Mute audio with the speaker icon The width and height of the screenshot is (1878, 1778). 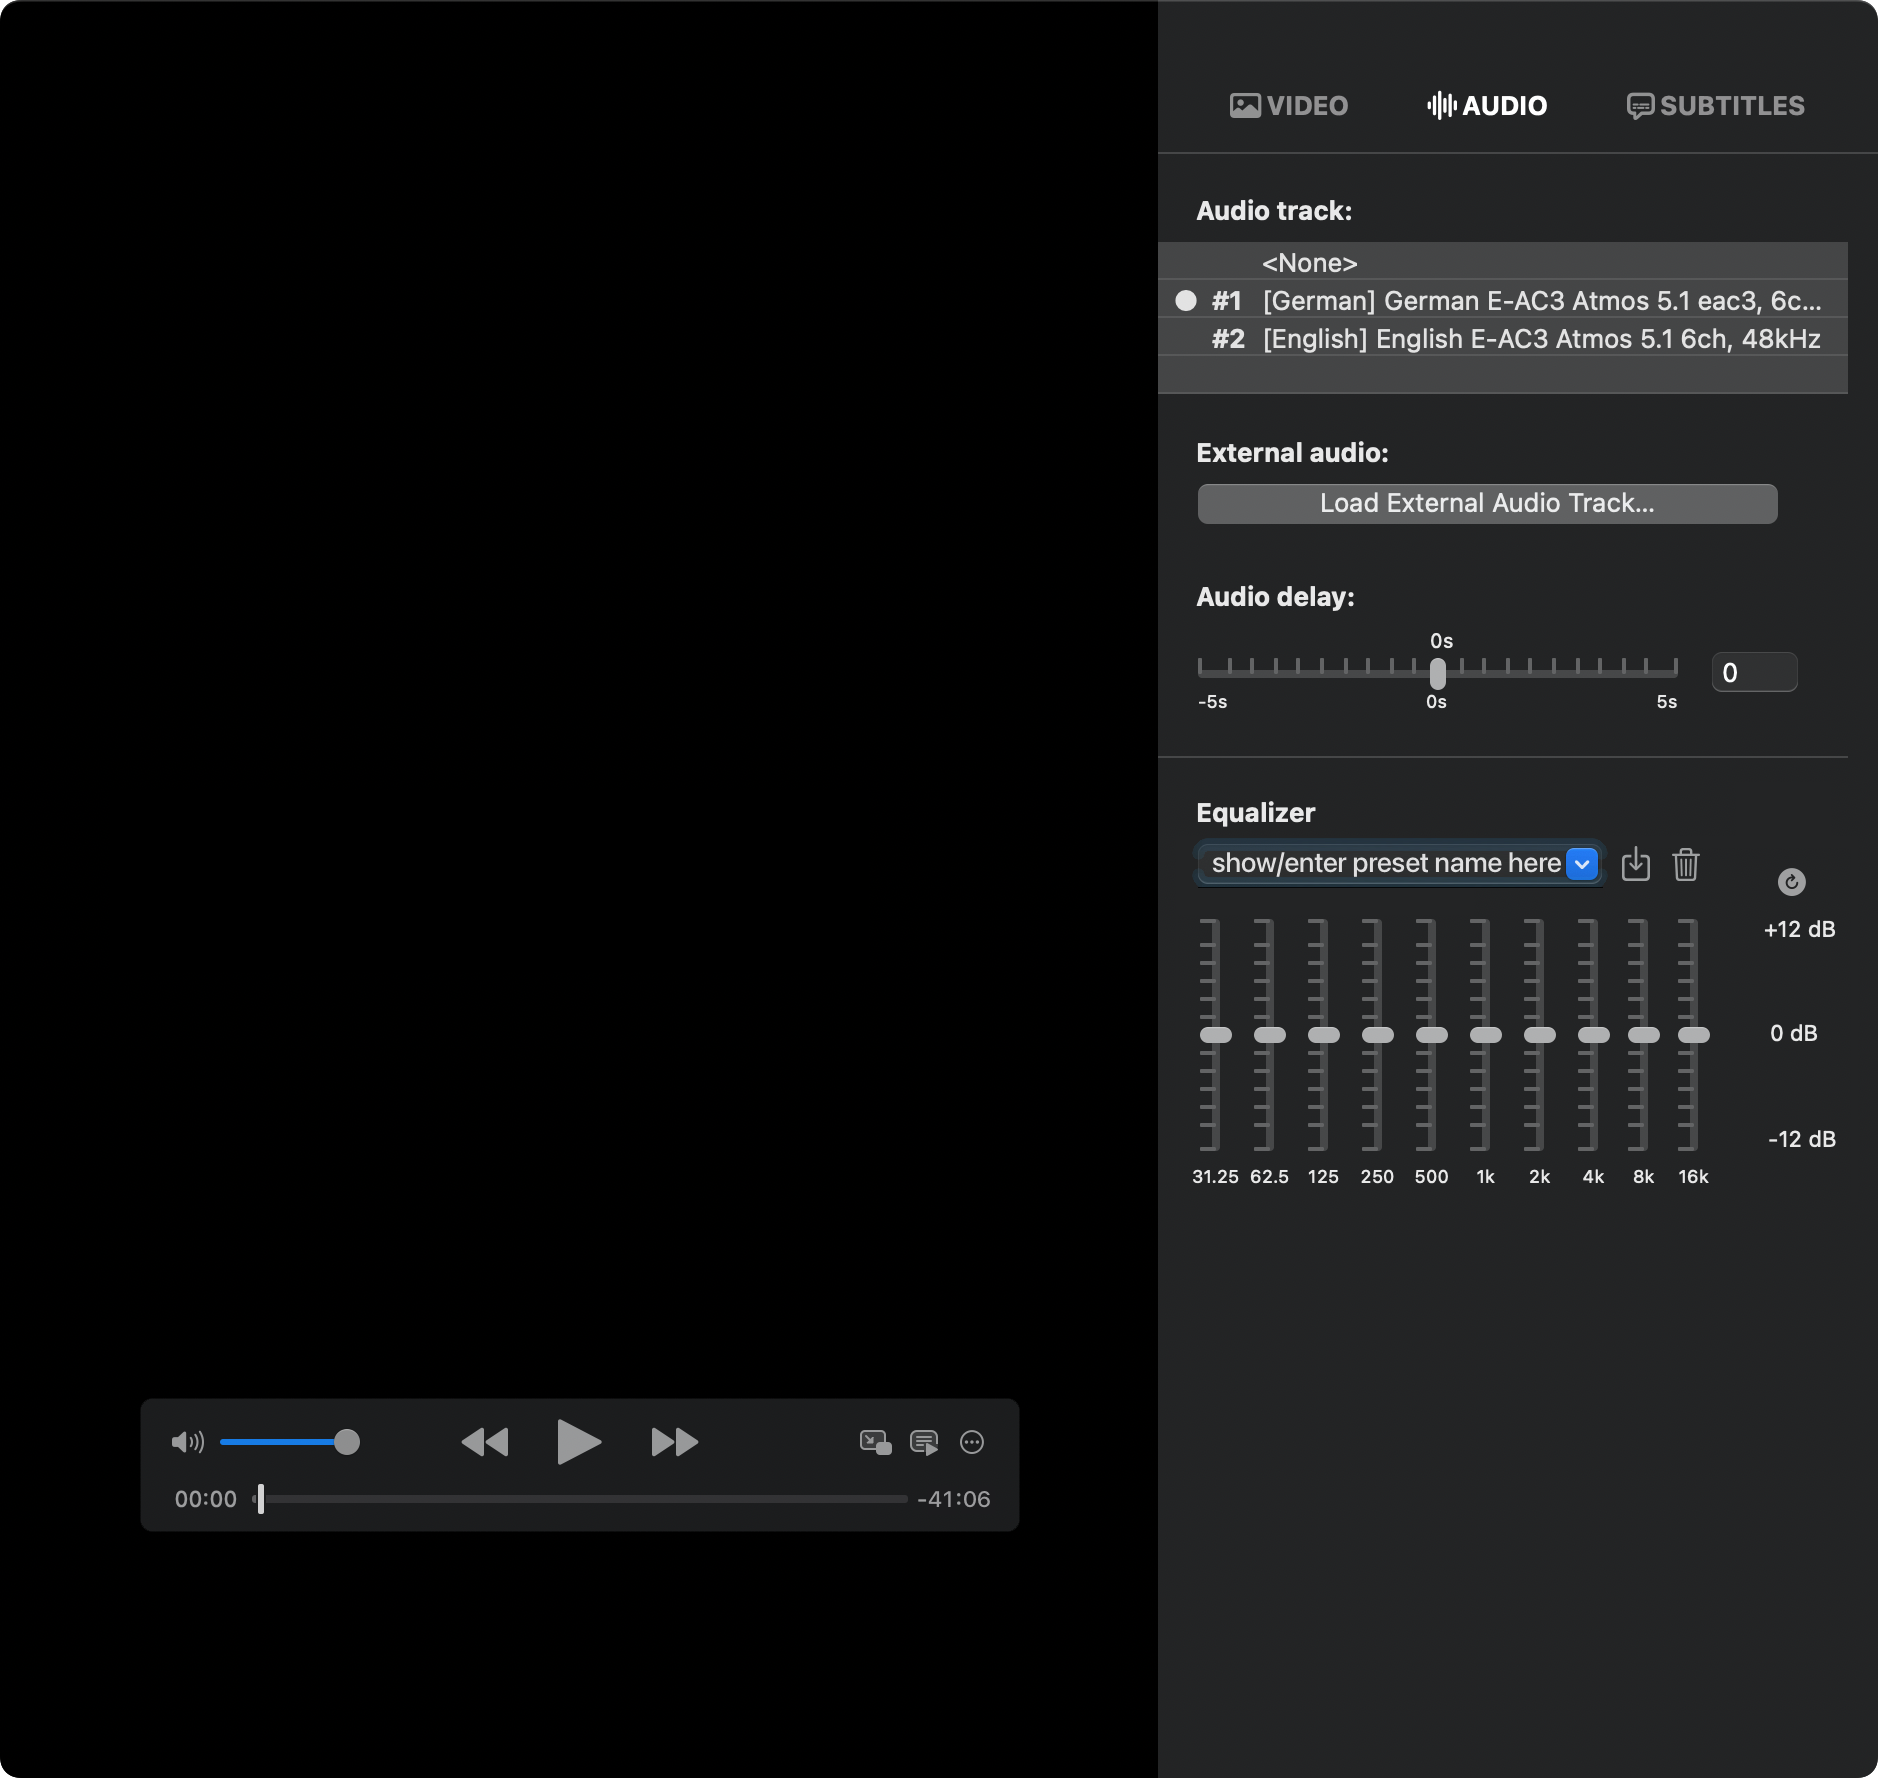187,1442
